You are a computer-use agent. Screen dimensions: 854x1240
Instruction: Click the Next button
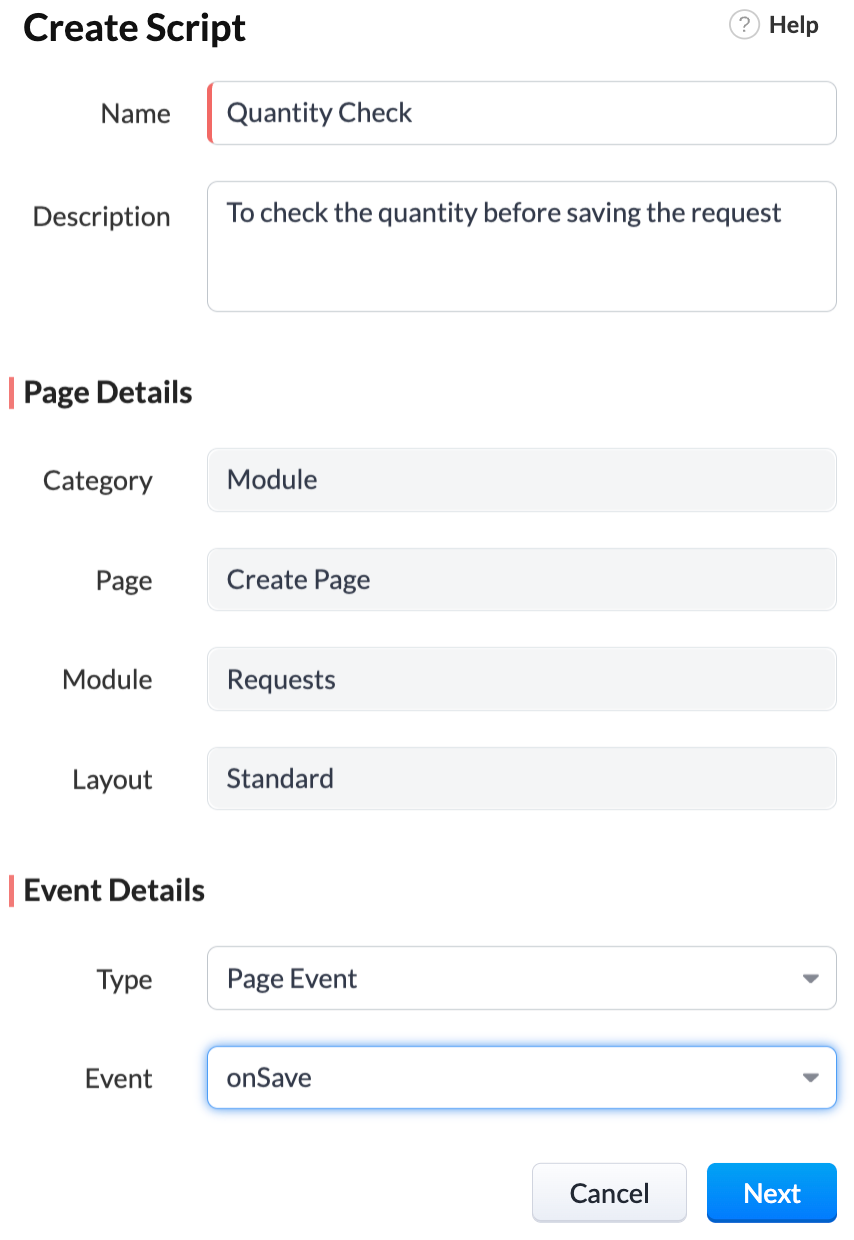[x=771, y=1193]
